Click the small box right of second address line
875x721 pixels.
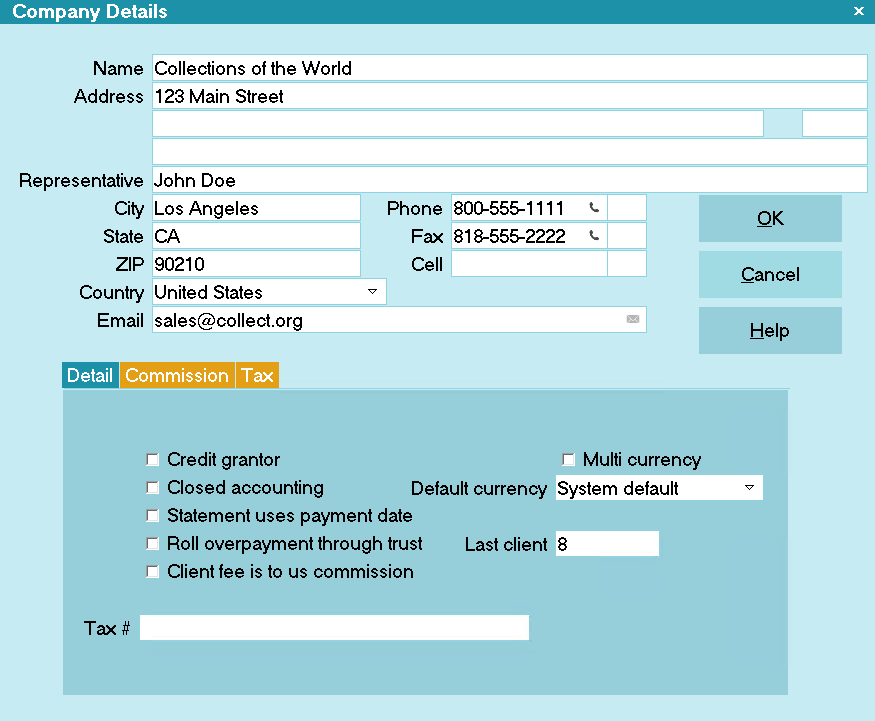834,123
